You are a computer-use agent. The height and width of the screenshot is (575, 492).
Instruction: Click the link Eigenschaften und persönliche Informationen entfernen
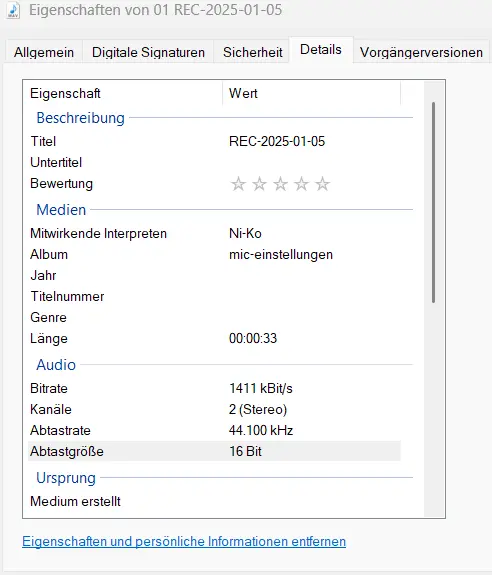(x=184, y=541)
